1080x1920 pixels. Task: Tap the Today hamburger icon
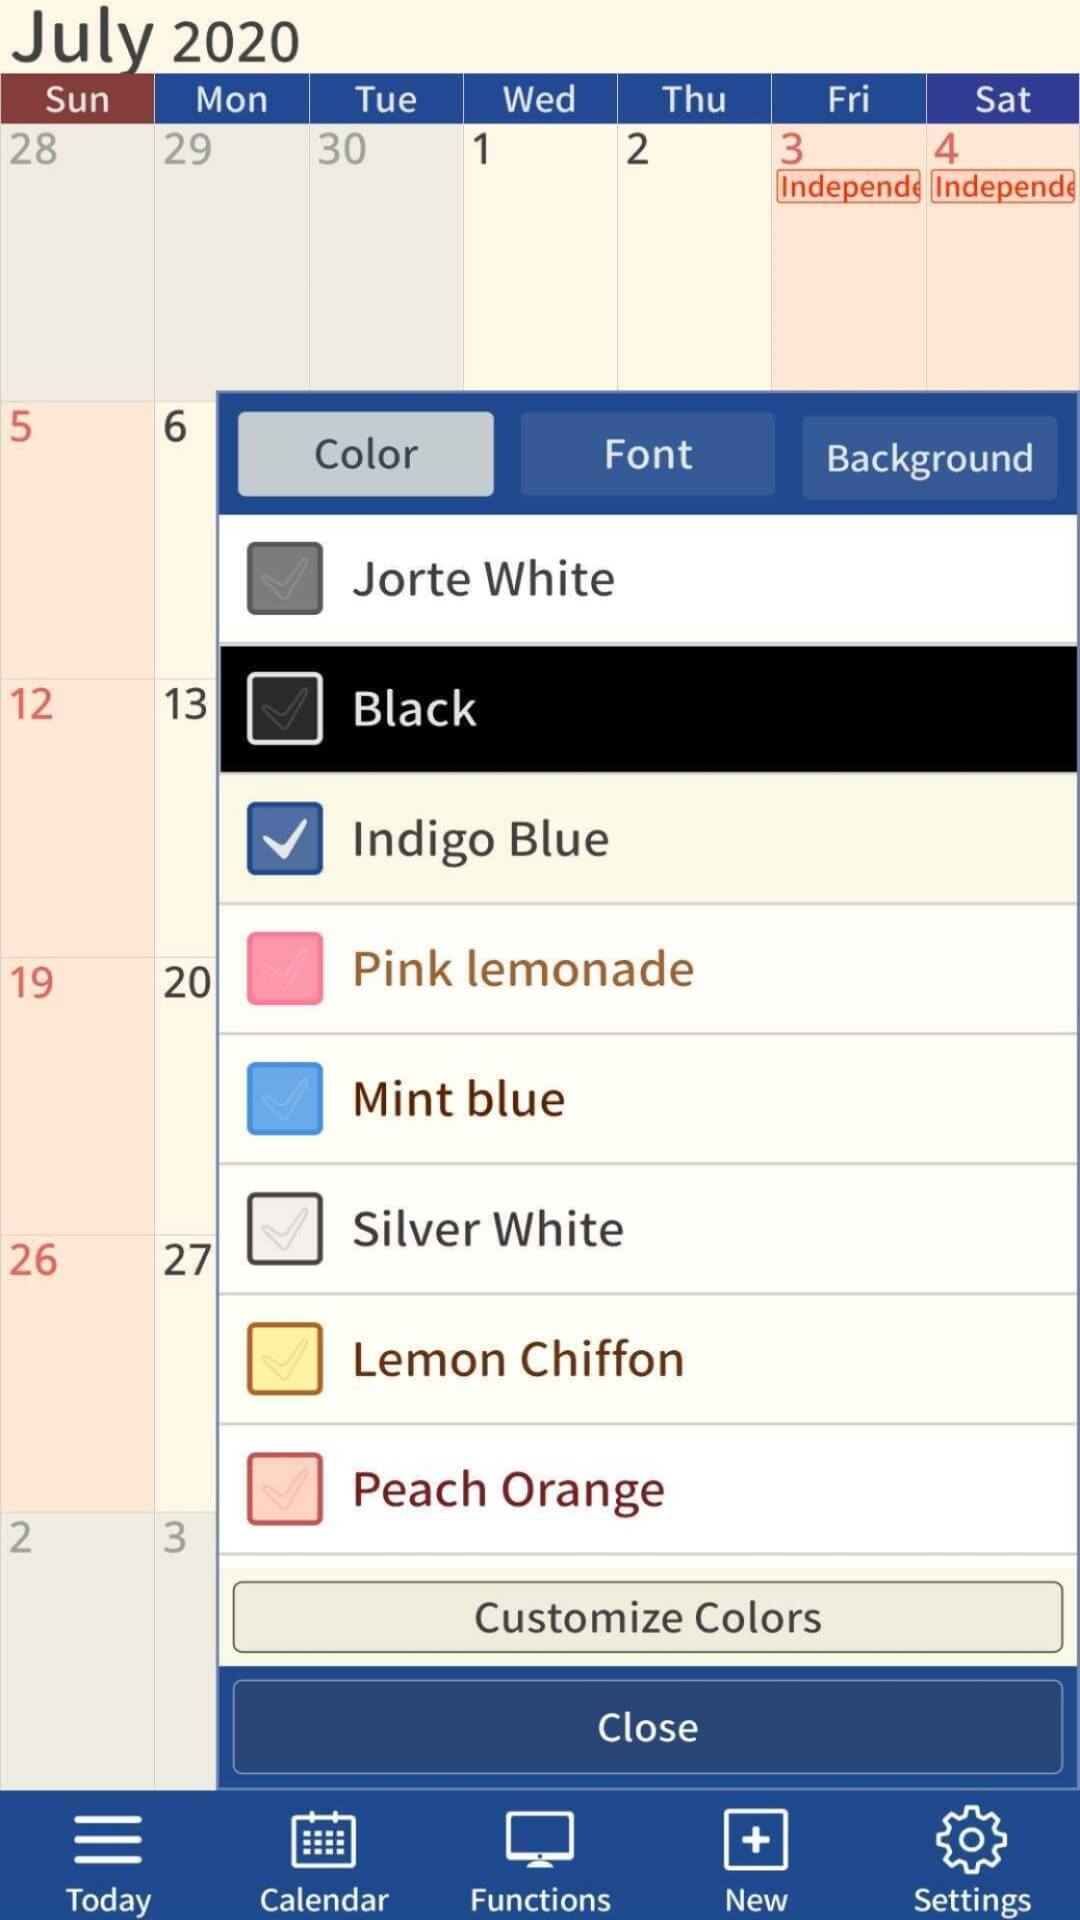coord(107,1840)
